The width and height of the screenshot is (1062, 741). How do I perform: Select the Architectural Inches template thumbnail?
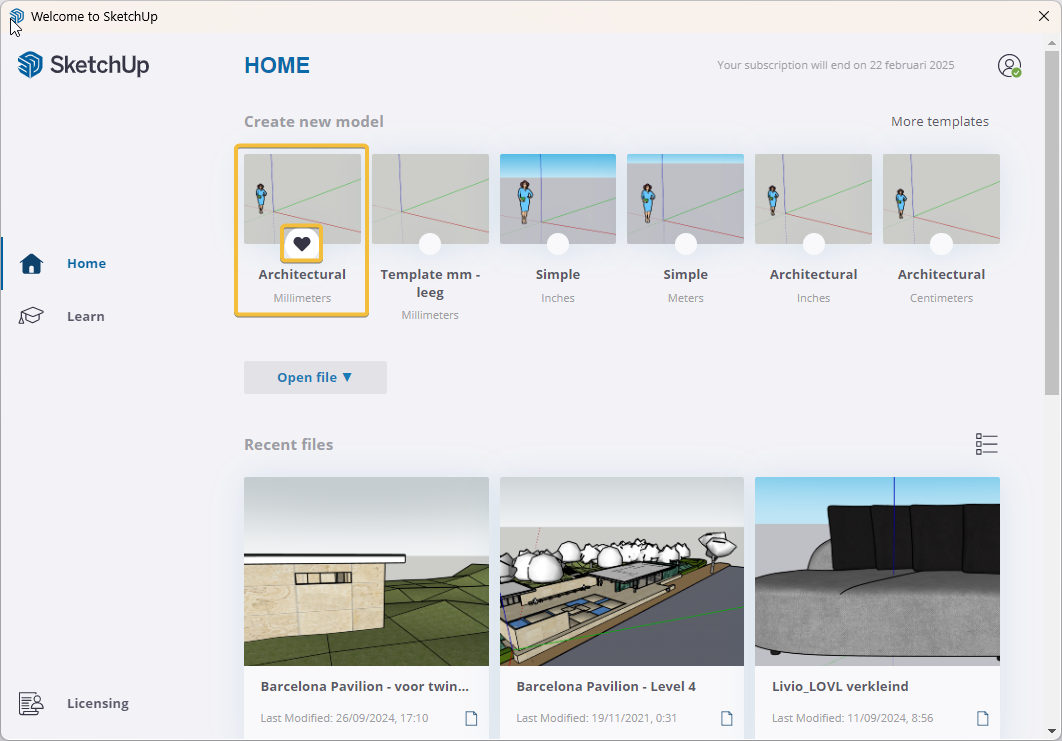813,198
